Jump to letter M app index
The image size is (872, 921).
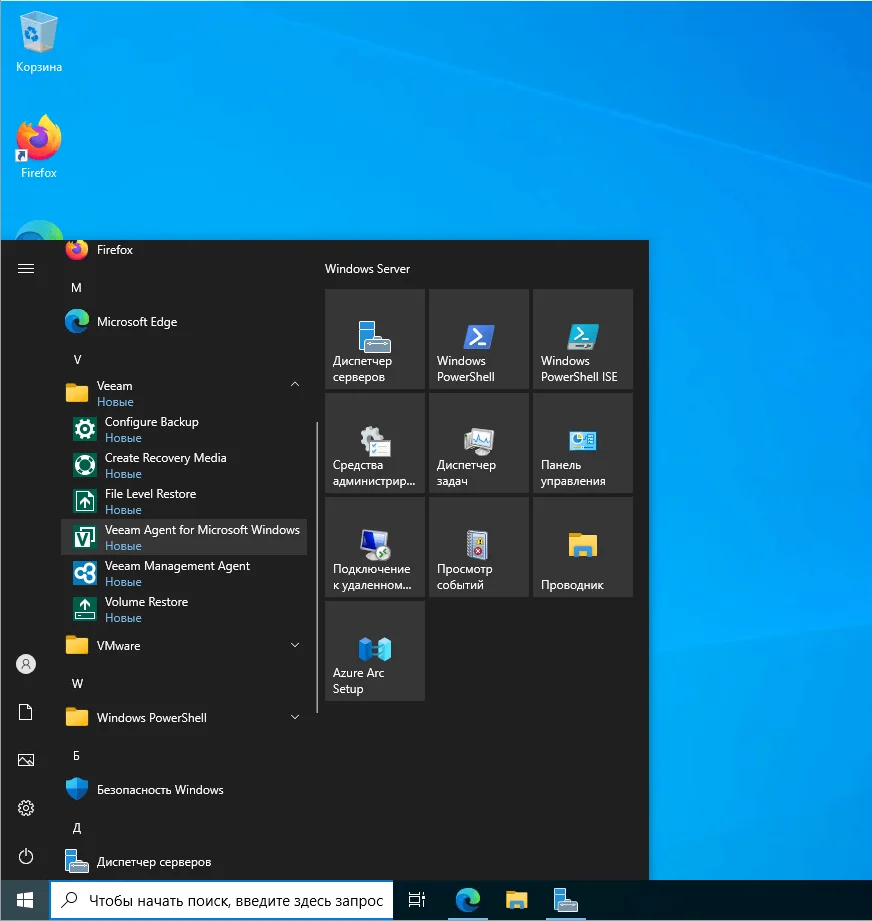tap(76, 288)
